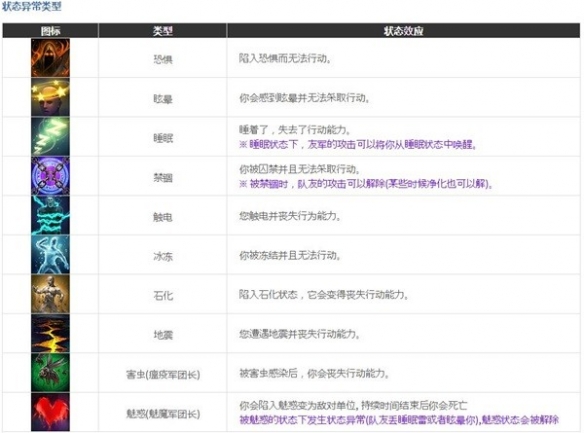Select the golden stone statue petrify icon
This screenshot has height=433, width=584.
point(50,294)
